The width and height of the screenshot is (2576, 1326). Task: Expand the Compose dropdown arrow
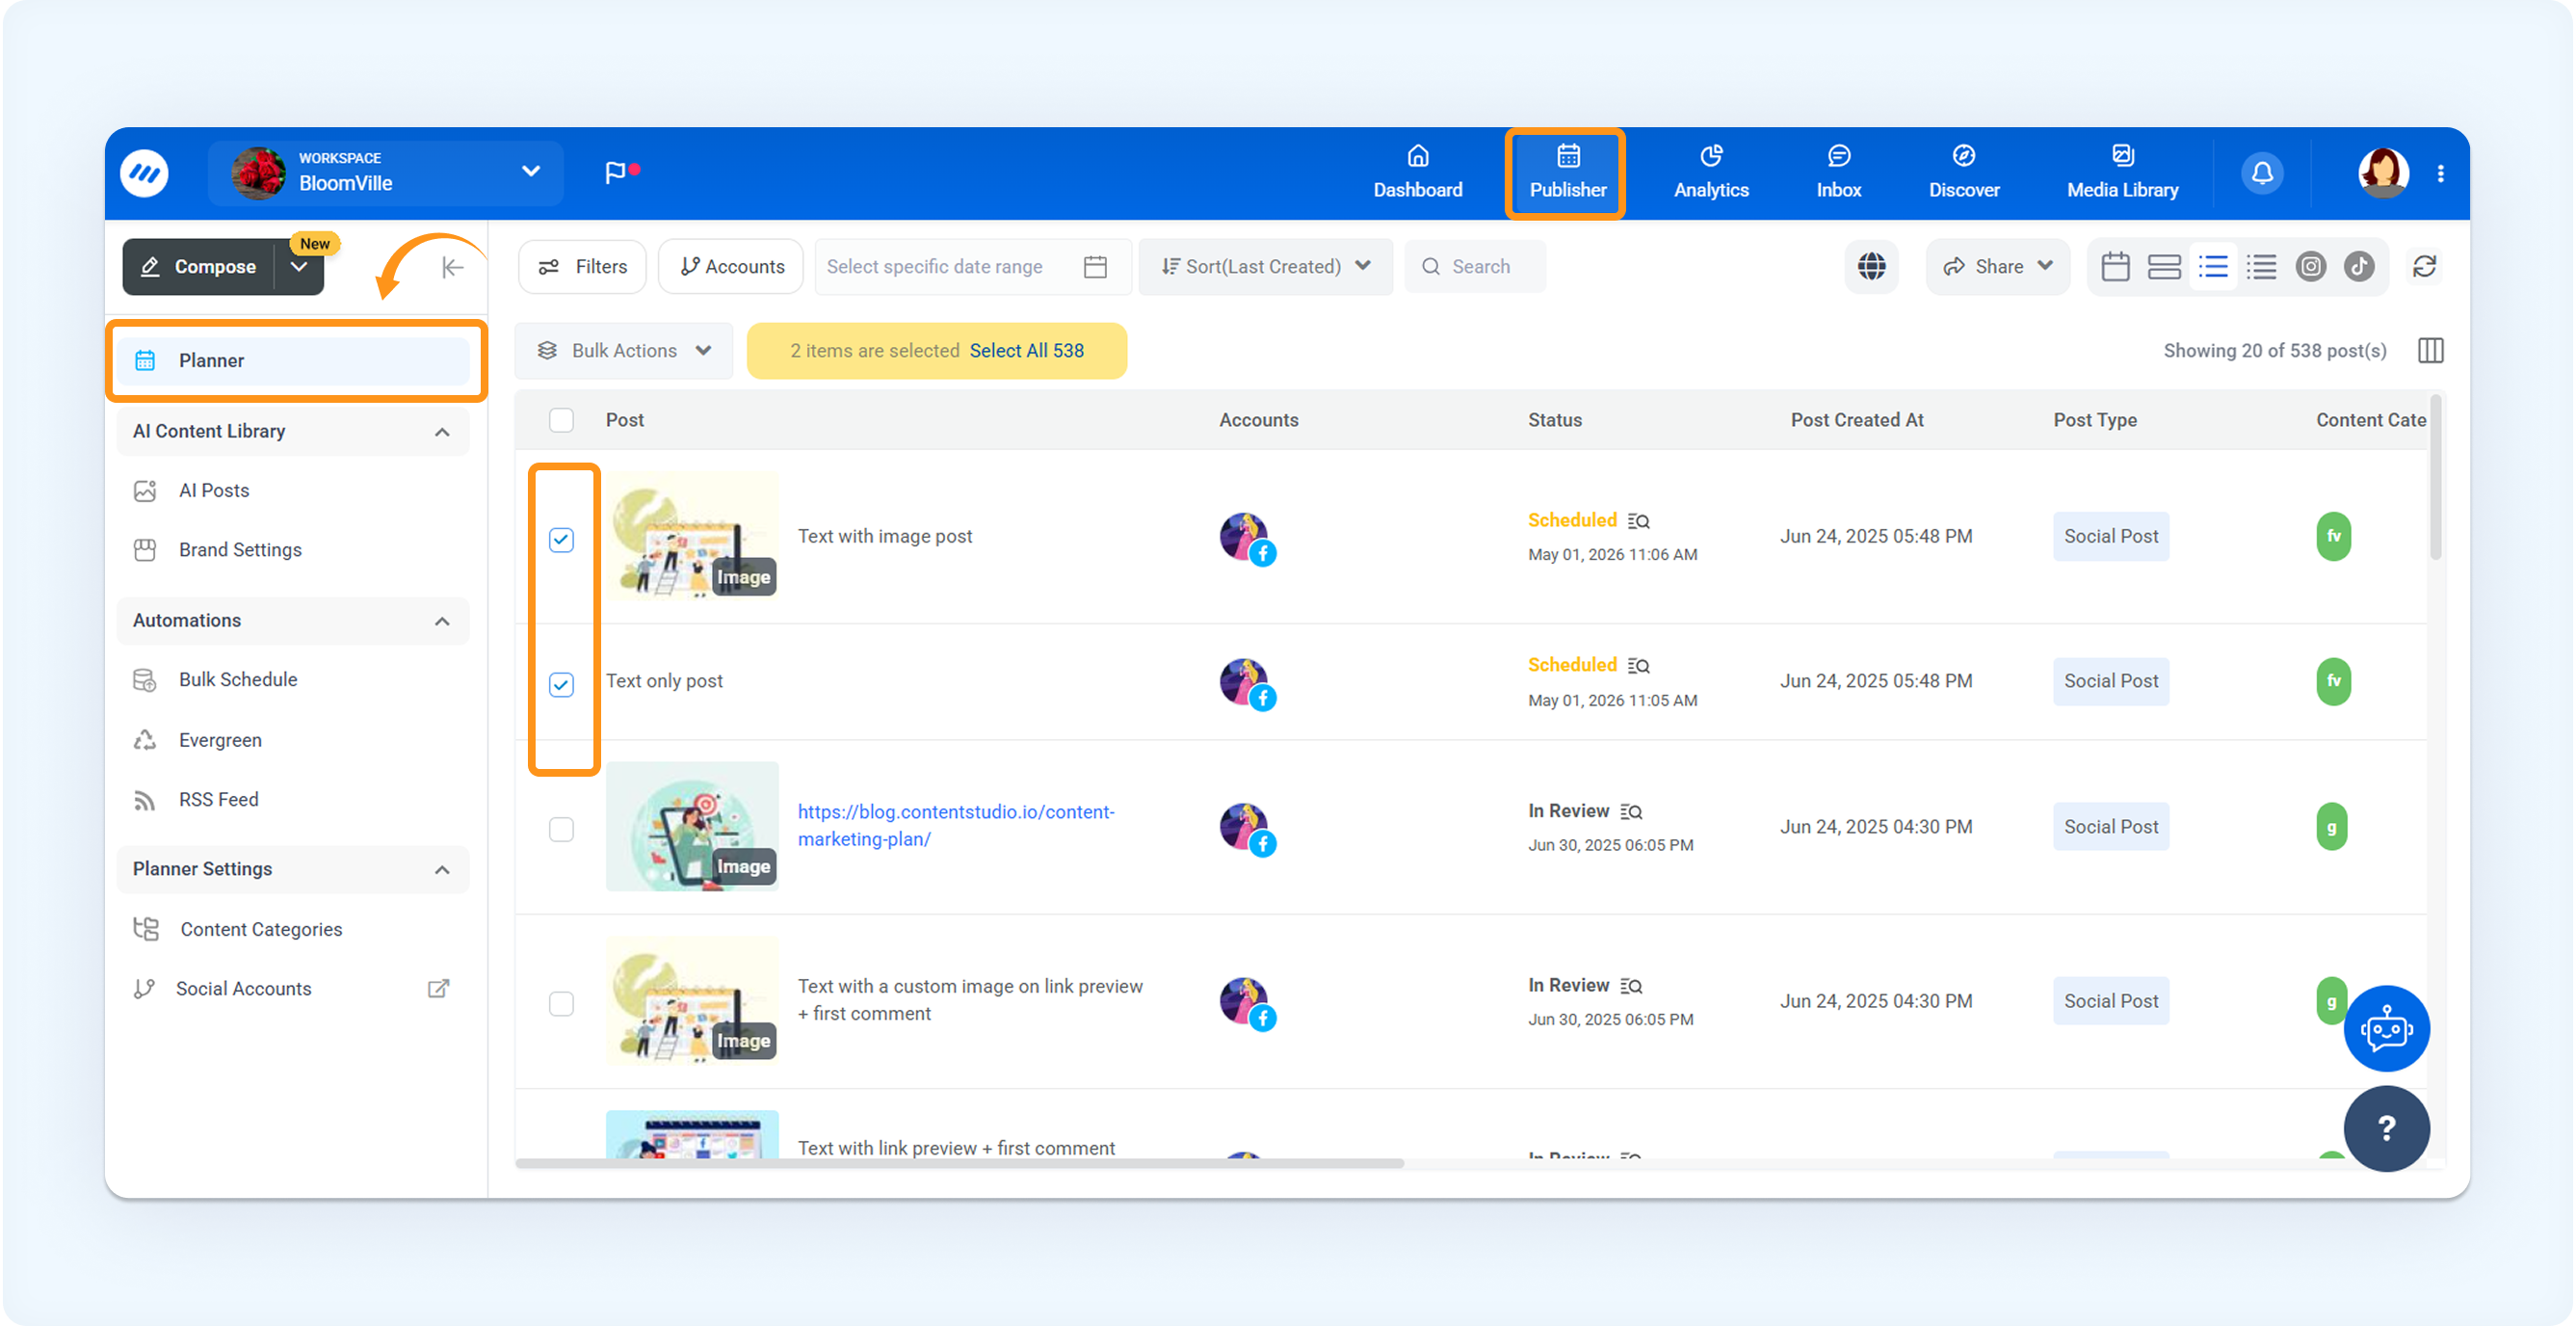pyautogui.click(x=298, y=267)
